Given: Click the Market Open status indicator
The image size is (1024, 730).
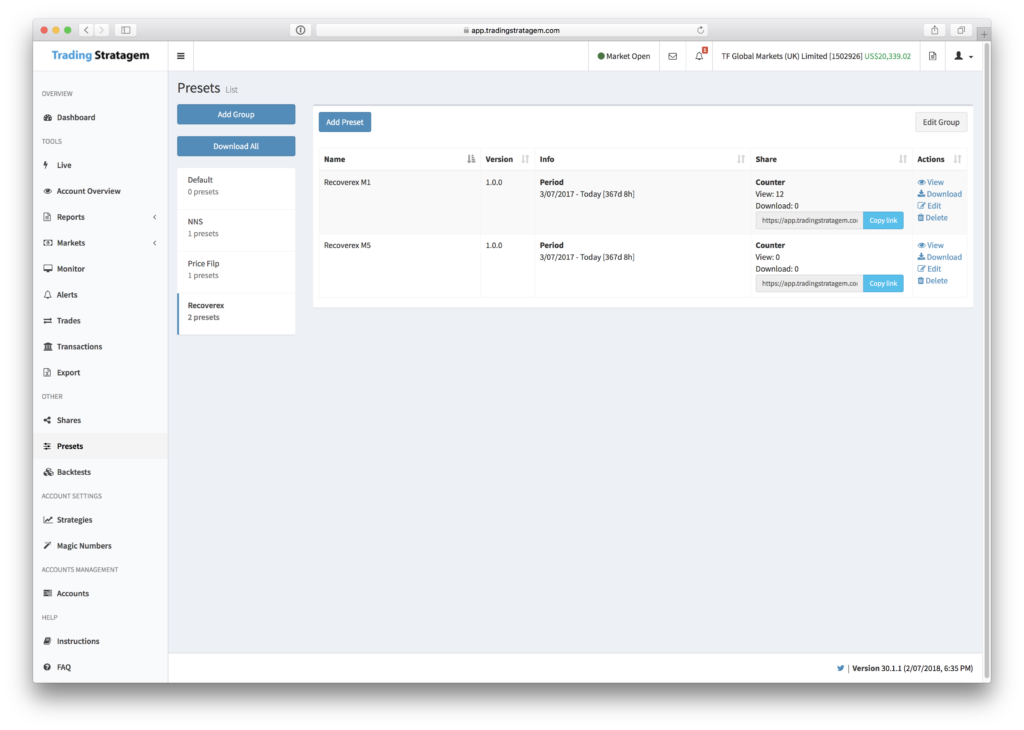Looking at the screenshot, I should tap(624, 56).
